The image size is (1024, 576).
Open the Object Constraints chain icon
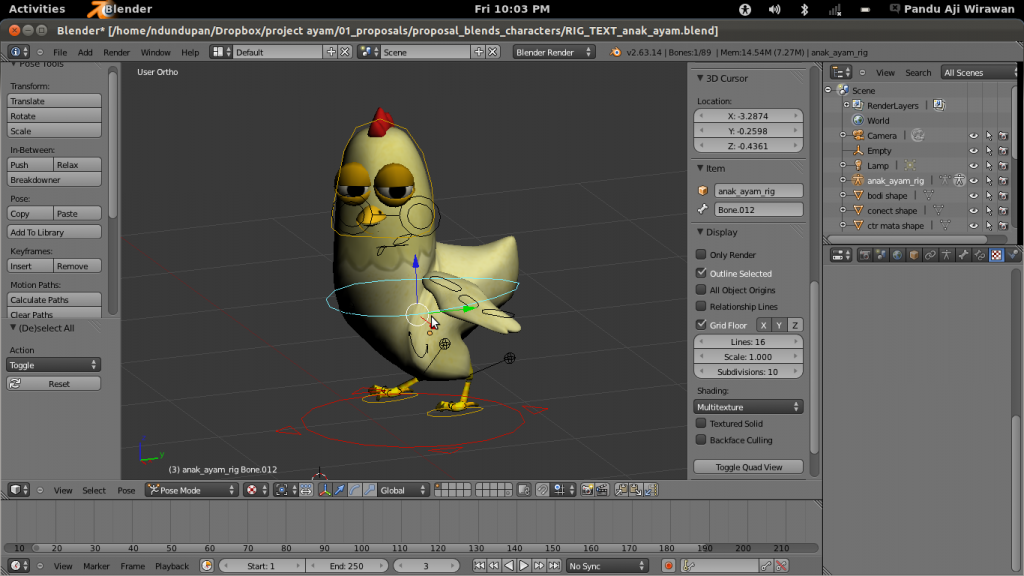(930, 255)
